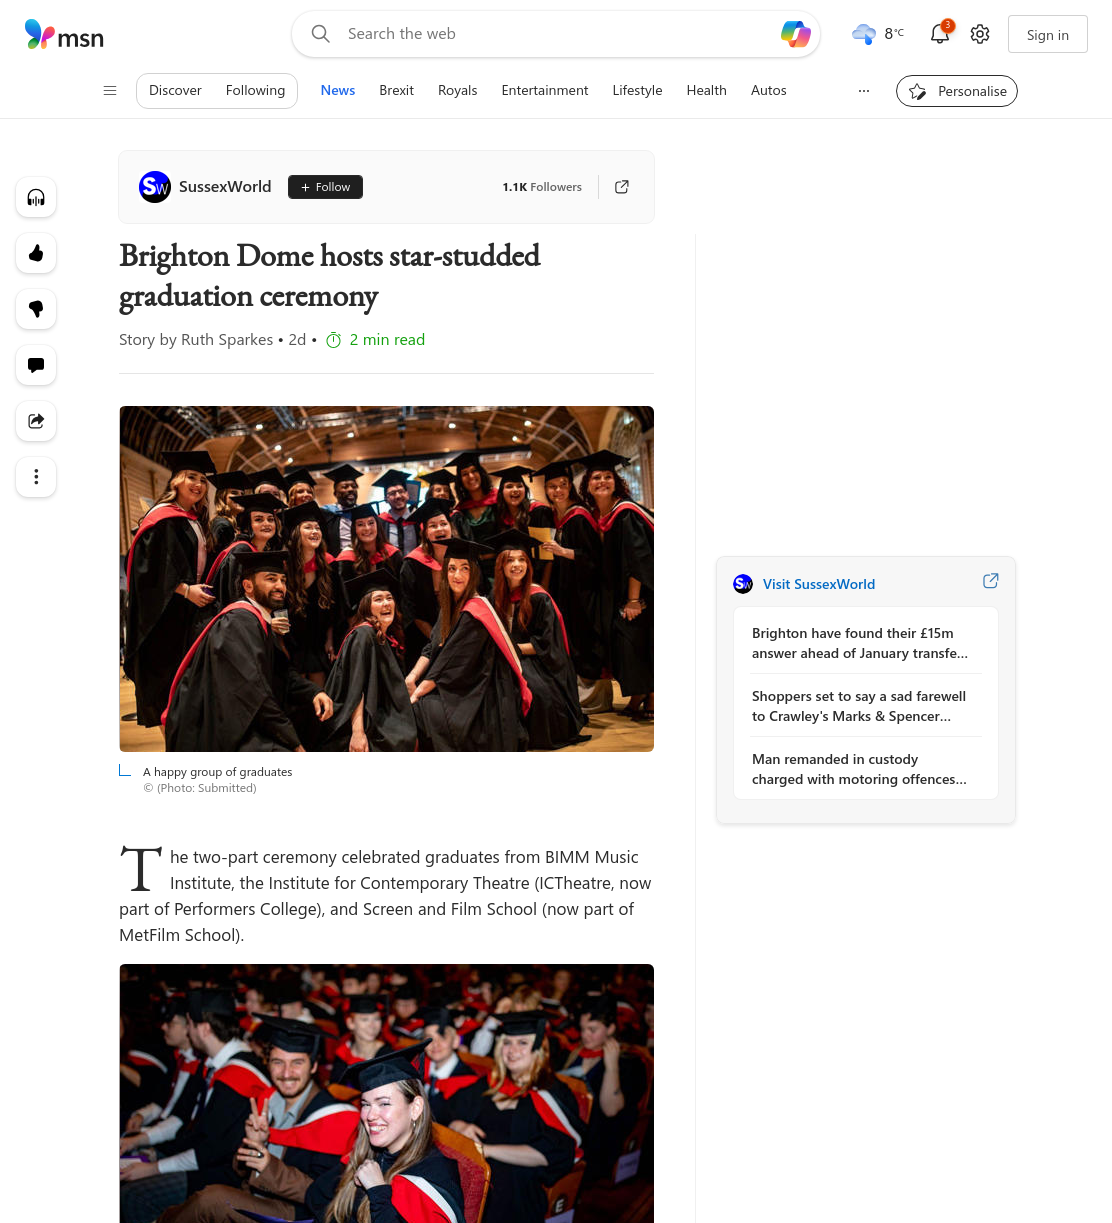1112x1223 pixels.
Task: Select the News tab
Action: [x=338, y=91]
